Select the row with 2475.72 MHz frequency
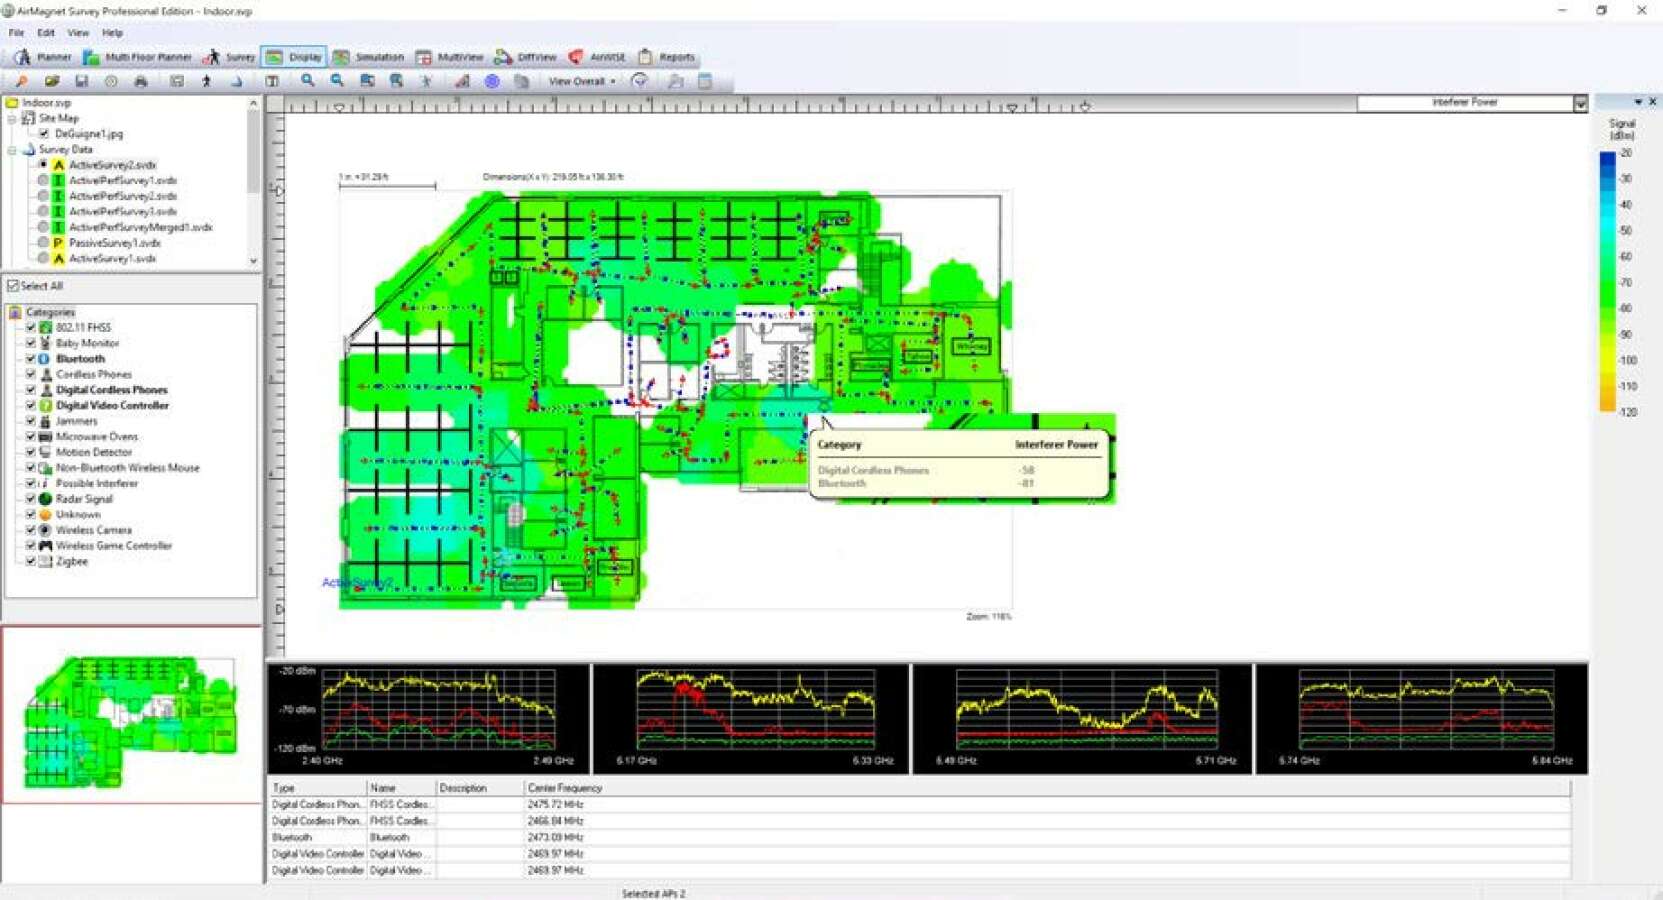This screenshot has width=1663, height=900. (919, 804)
